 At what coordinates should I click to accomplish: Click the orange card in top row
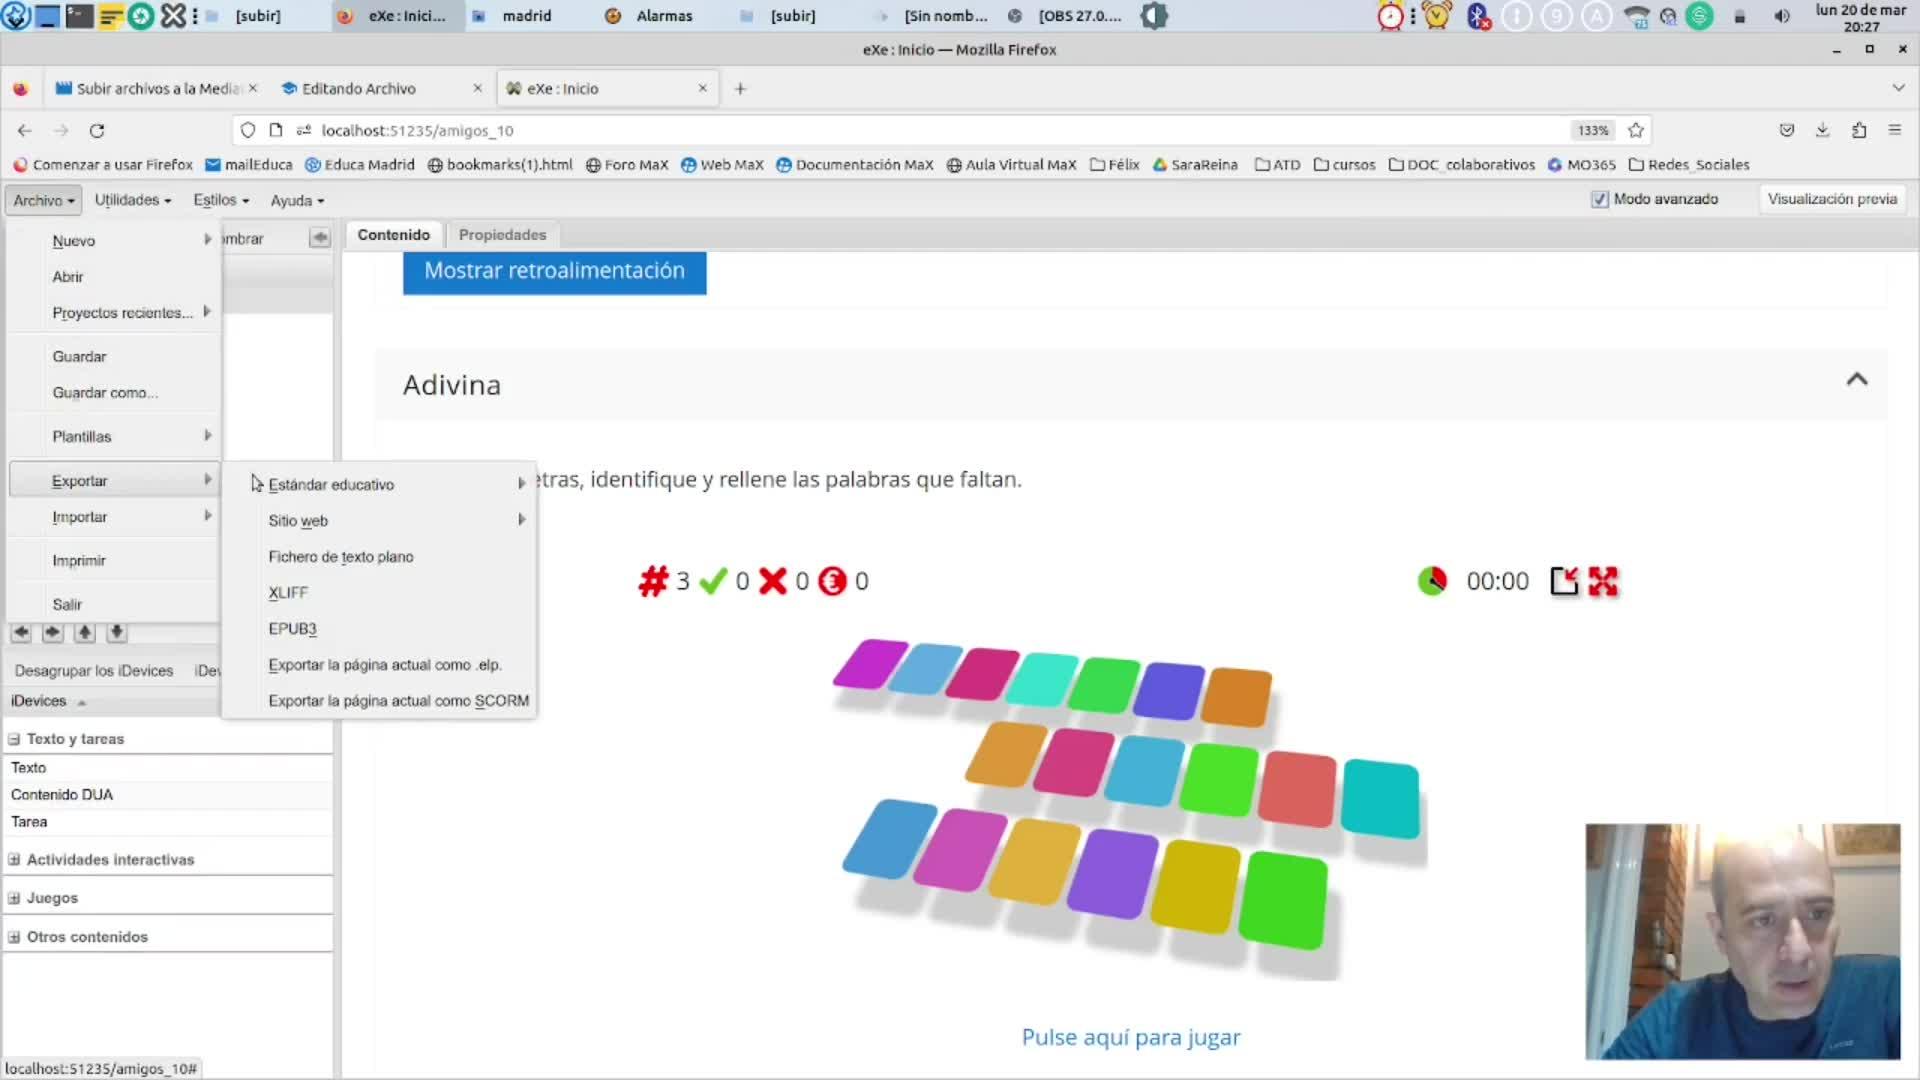tap(1236, 696)
